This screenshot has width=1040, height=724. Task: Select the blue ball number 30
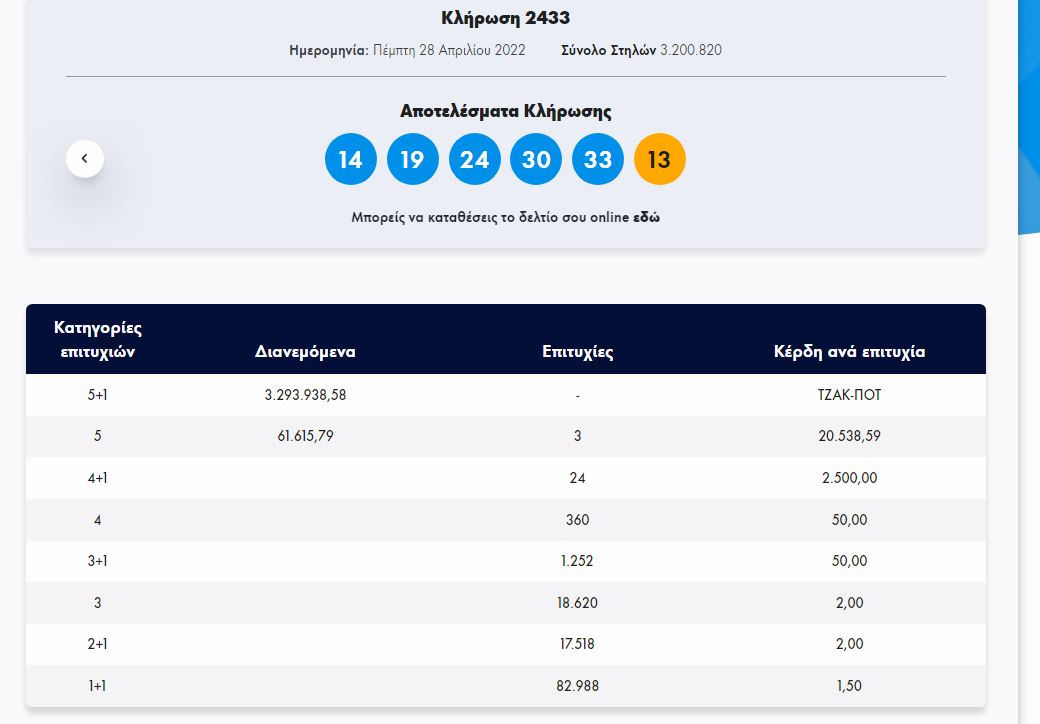coord(536,159)
